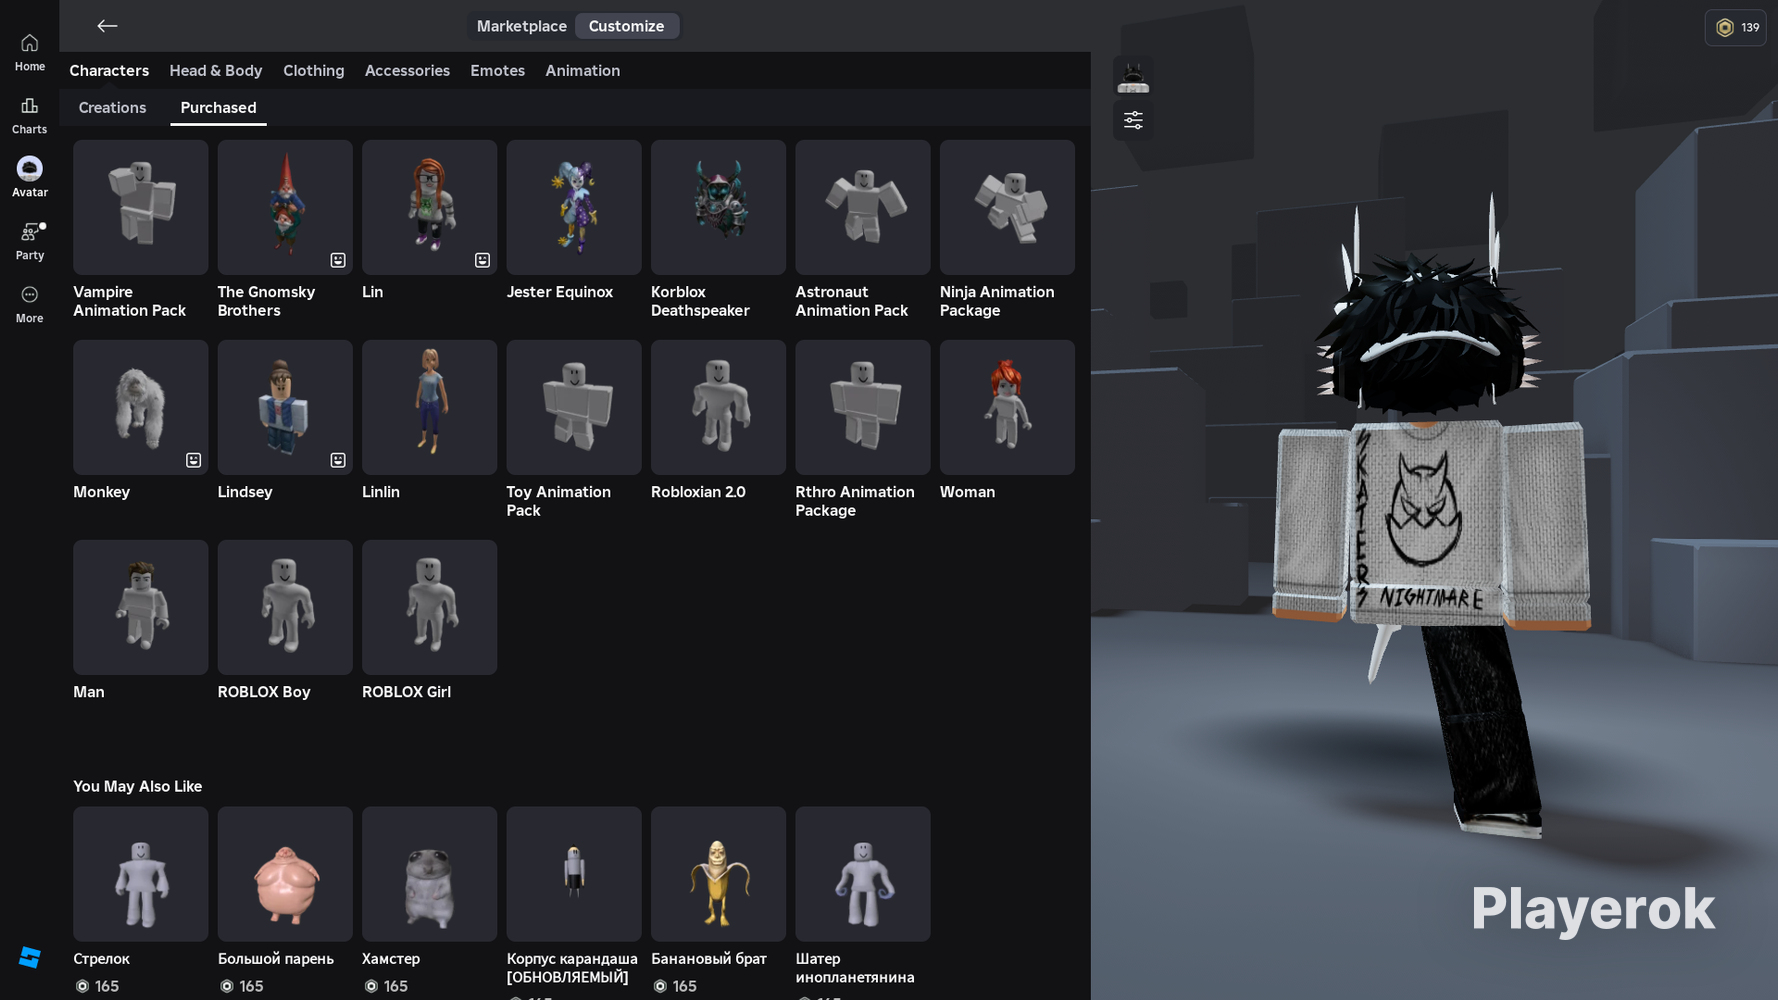Viewport: 1778px width, 1000px height.
Task: Switch to the Customize view
Action: 626,26
